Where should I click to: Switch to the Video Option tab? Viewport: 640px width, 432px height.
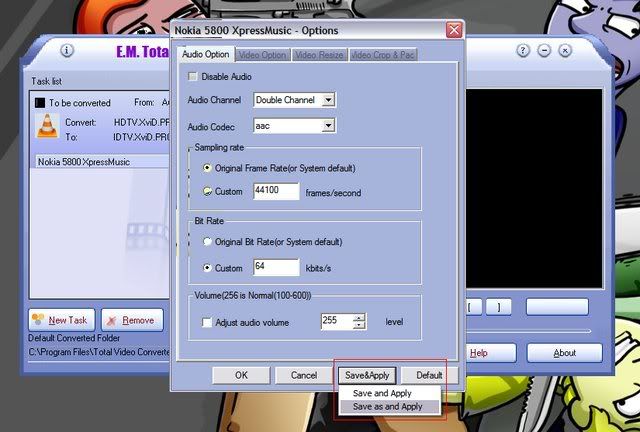pos(263,54)
